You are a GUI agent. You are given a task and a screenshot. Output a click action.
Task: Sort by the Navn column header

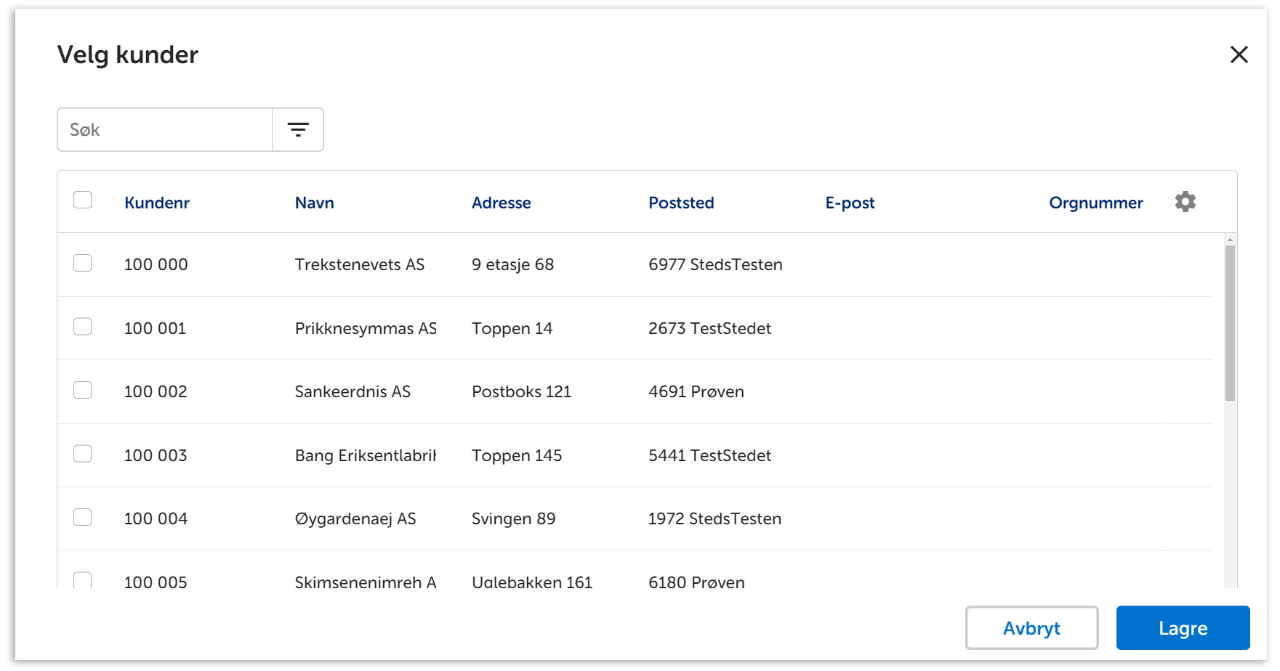[x=314, y=203]
